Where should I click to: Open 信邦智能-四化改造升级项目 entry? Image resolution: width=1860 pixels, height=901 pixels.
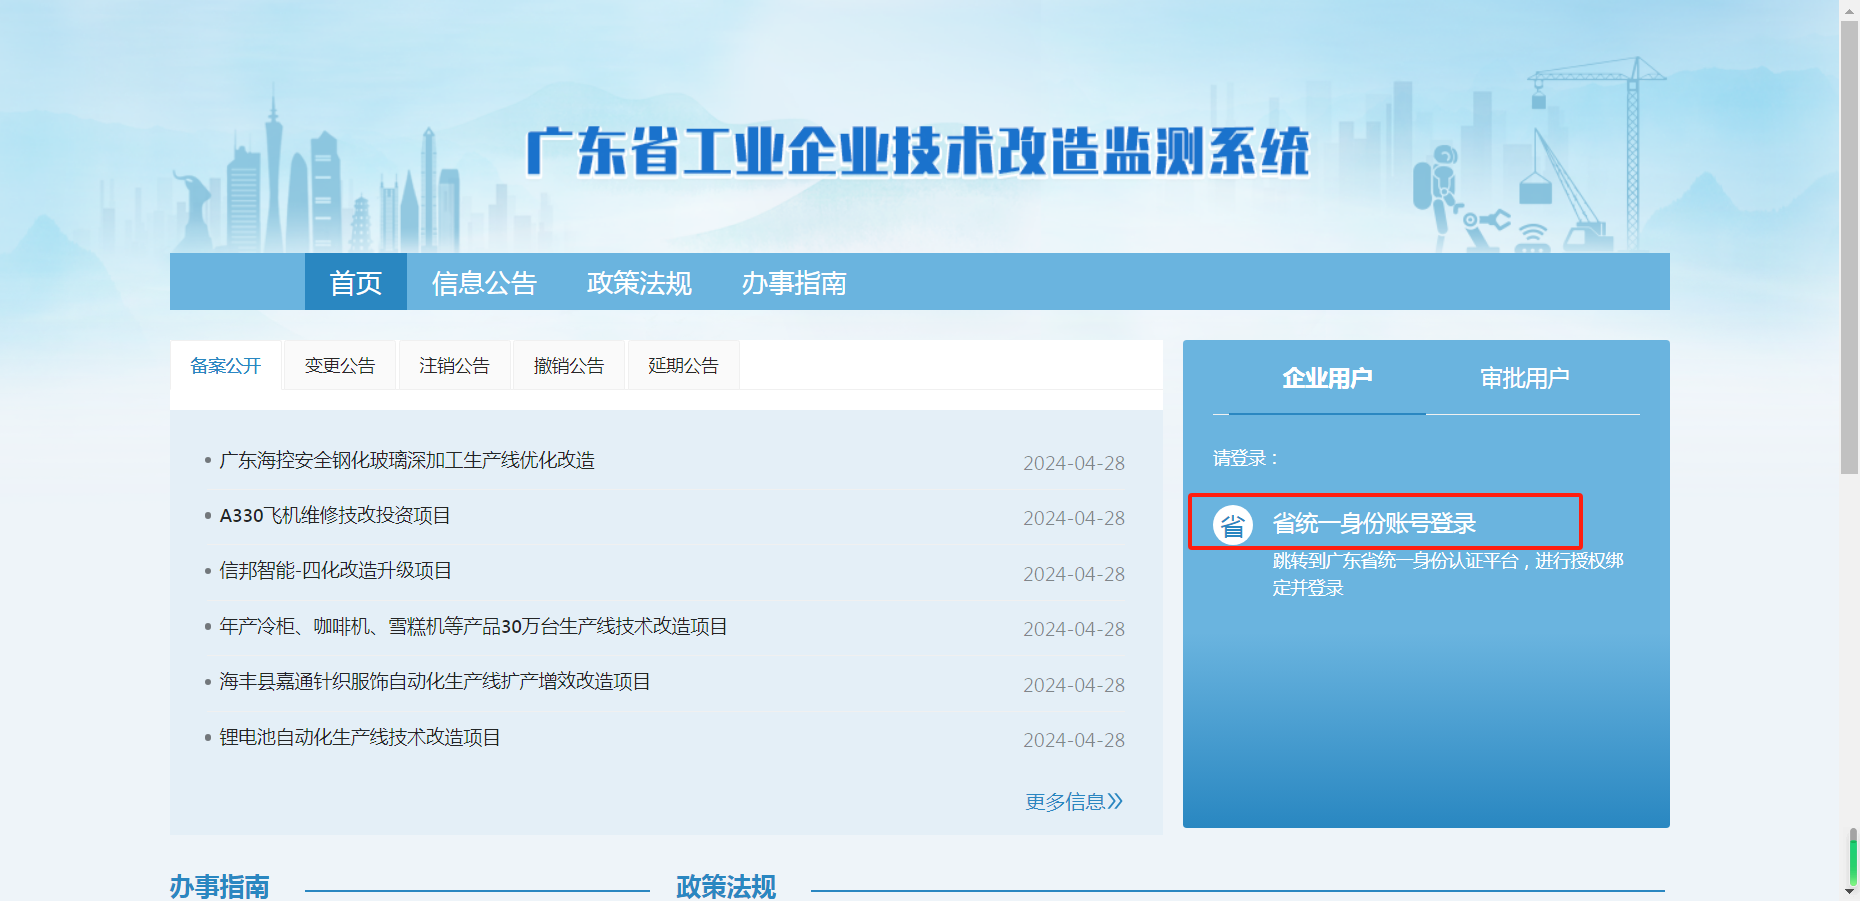pyautogui.click(x=336, y=571)
